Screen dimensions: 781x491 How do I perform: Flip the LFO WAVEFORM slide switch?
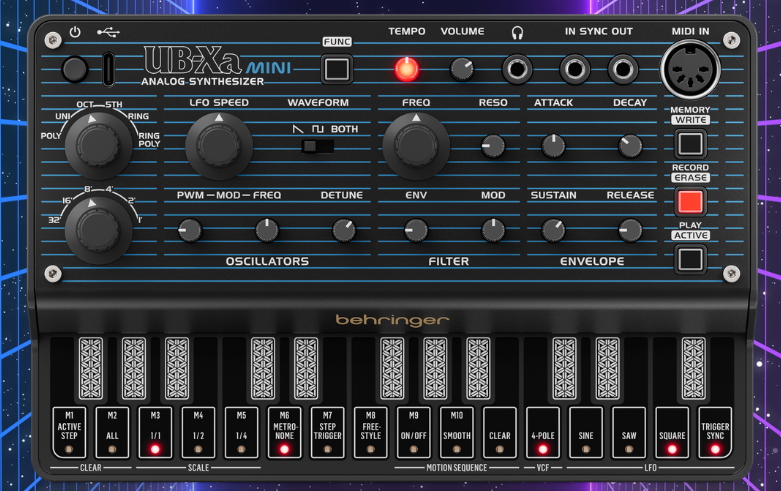pyautogui.click(x=318, y=146)
